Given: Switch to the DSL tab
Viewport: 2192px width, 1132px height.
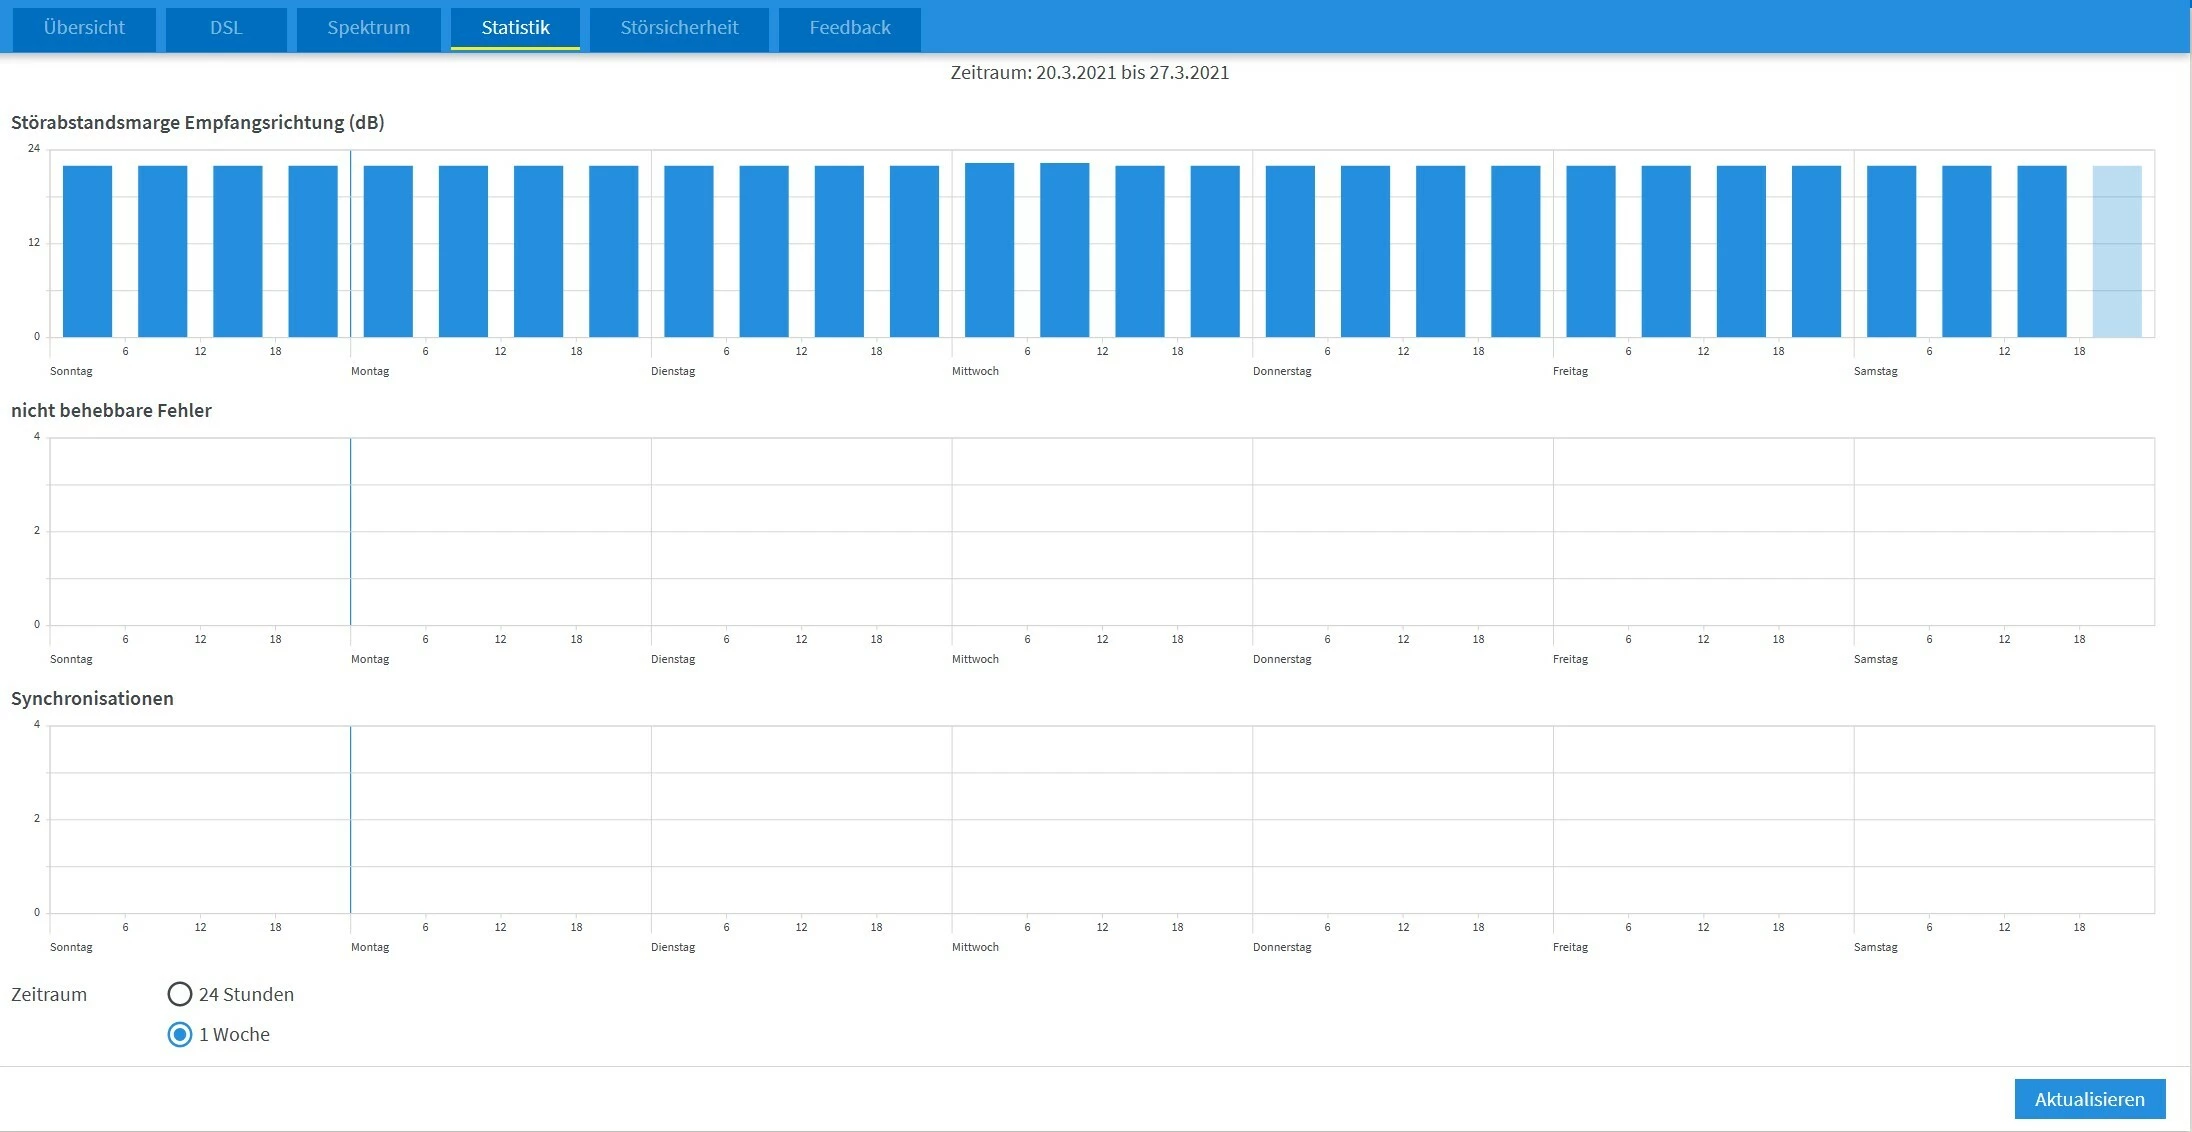Looking at the screenshot, I should click(x=226, y=28).
